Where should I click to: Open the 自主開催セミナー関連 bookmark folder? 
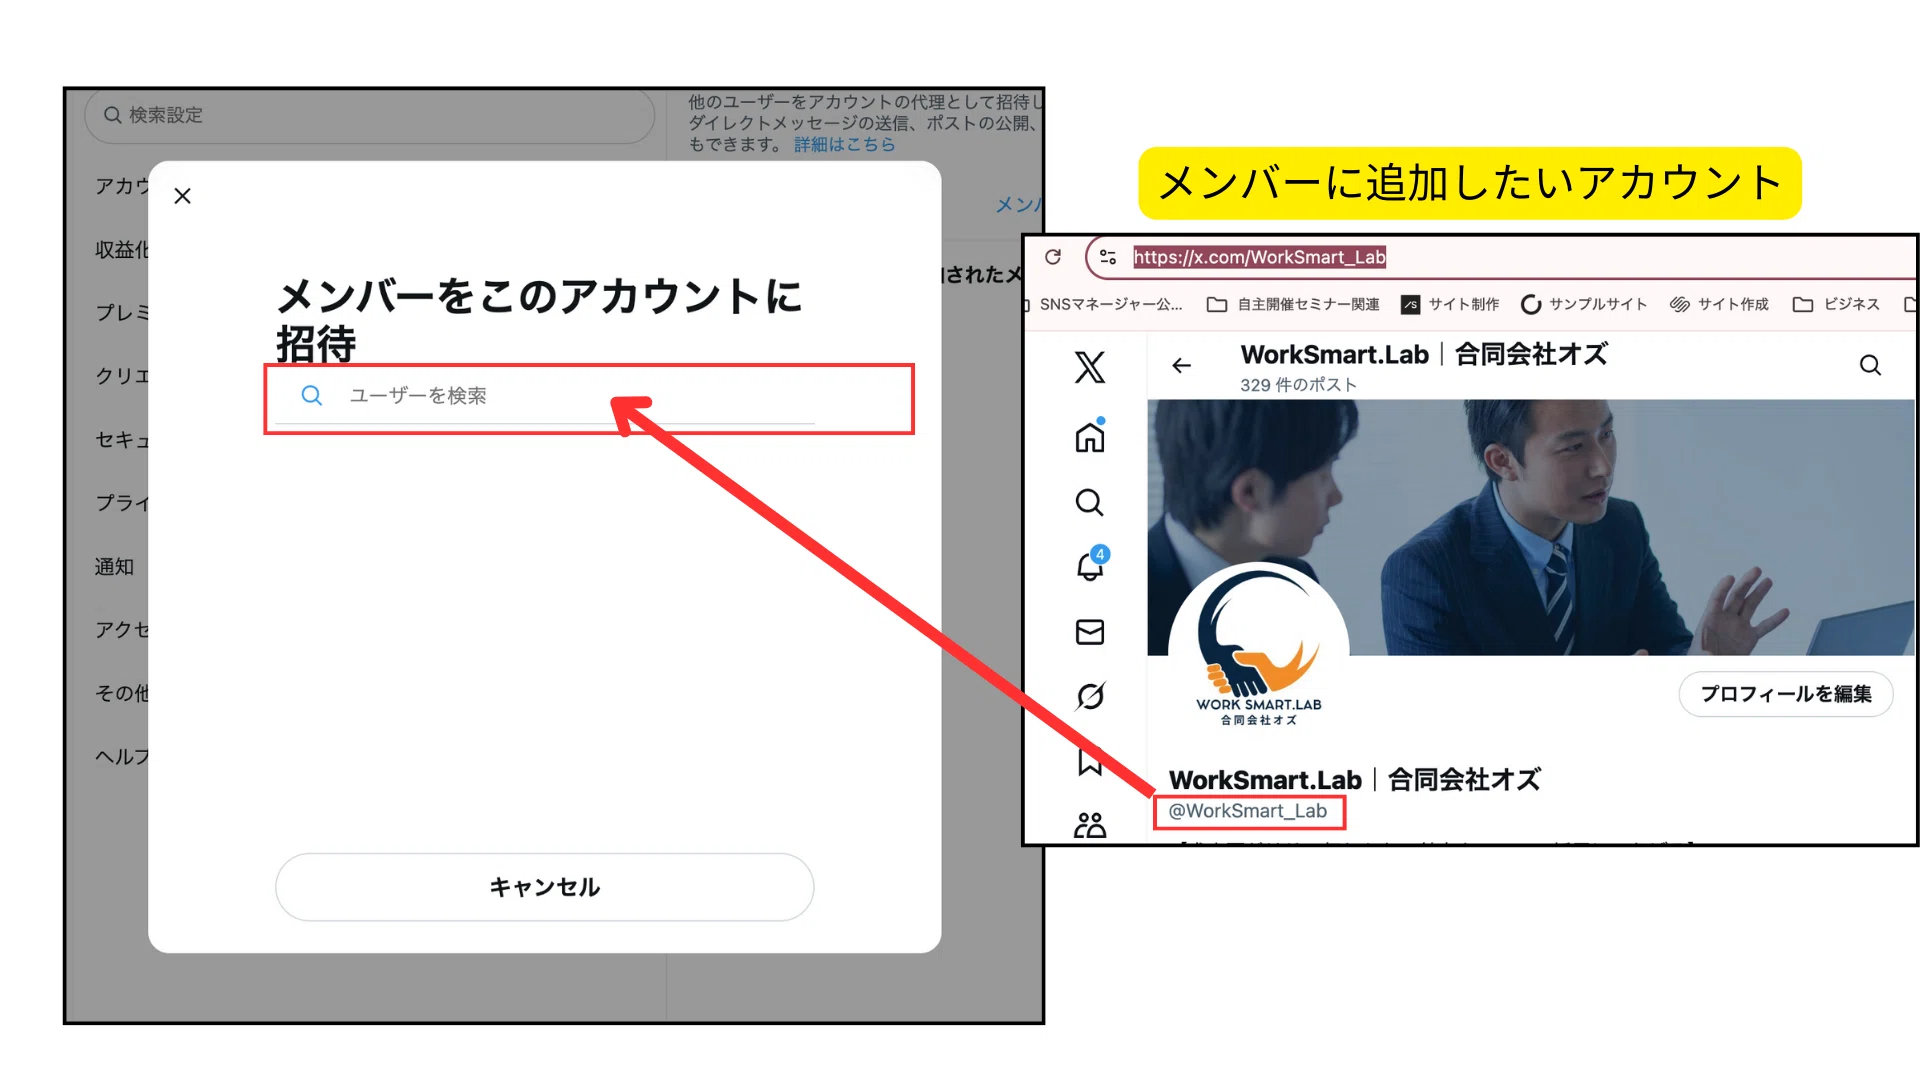[x=1293, y=304]
